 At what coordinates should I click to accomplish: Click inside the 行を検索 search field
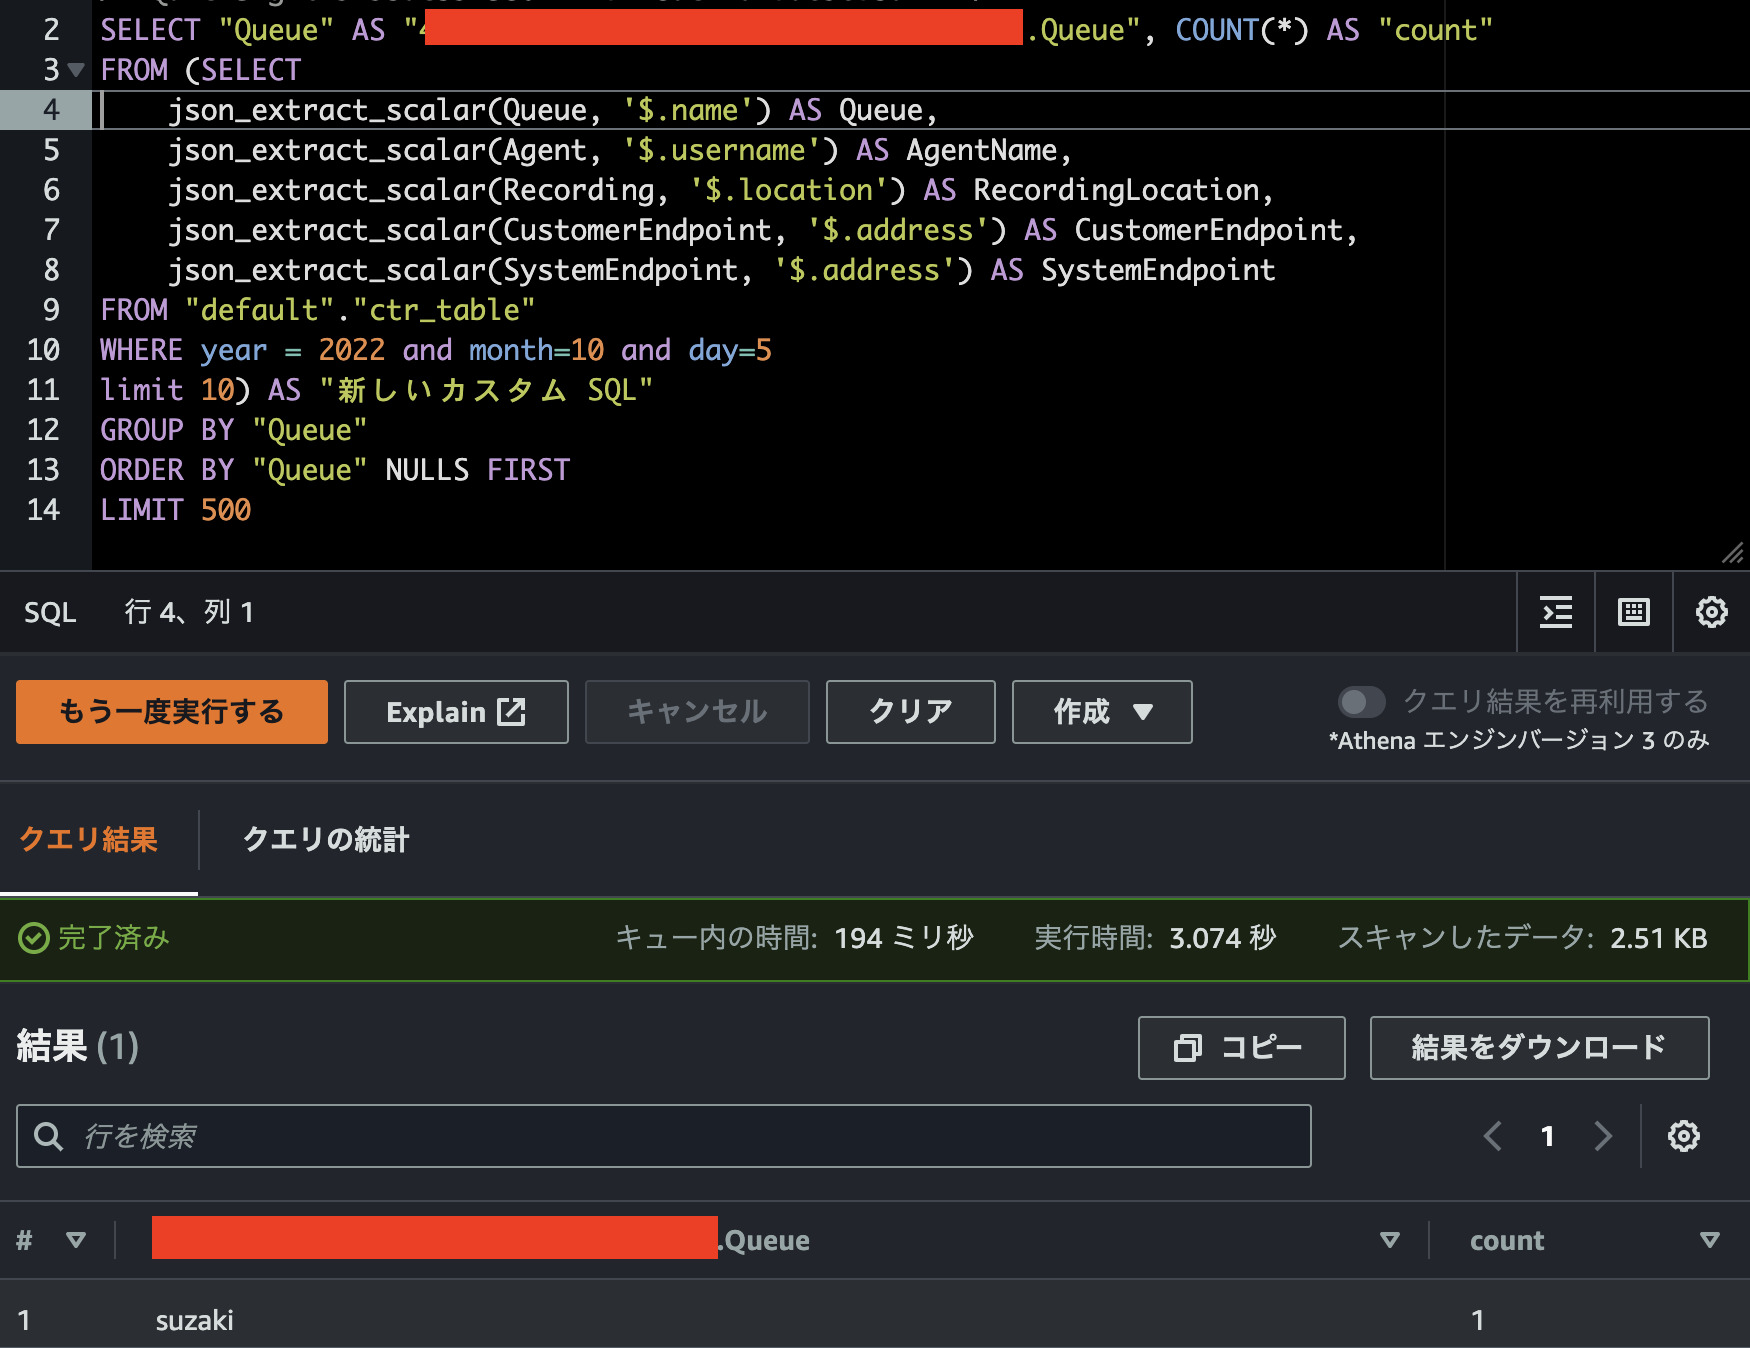coord(400,1136)
